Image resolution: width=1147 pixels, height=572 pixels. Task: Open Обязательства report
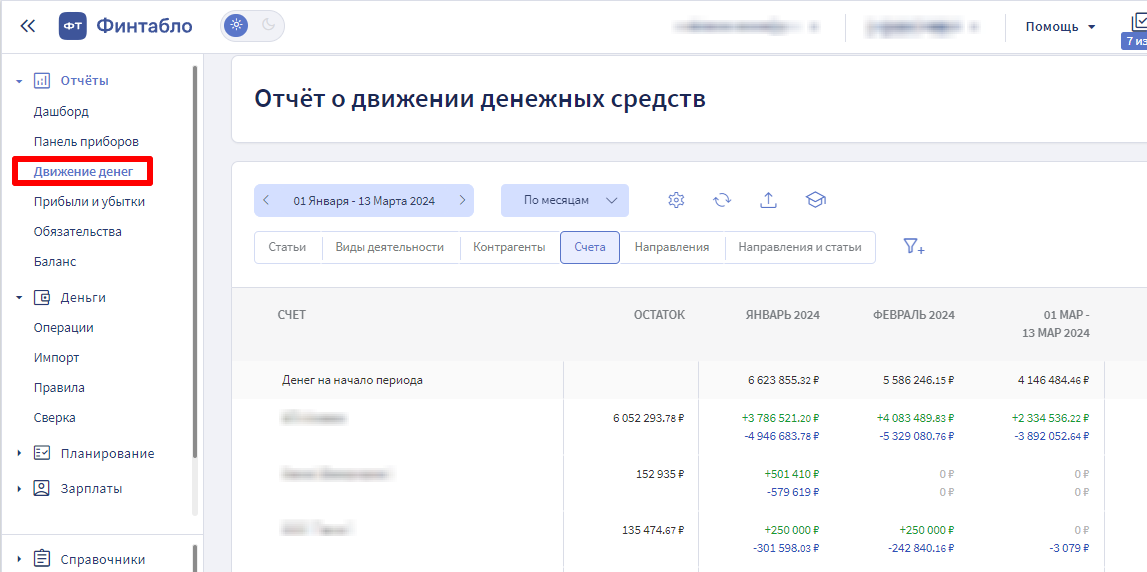tap(78, 232)
